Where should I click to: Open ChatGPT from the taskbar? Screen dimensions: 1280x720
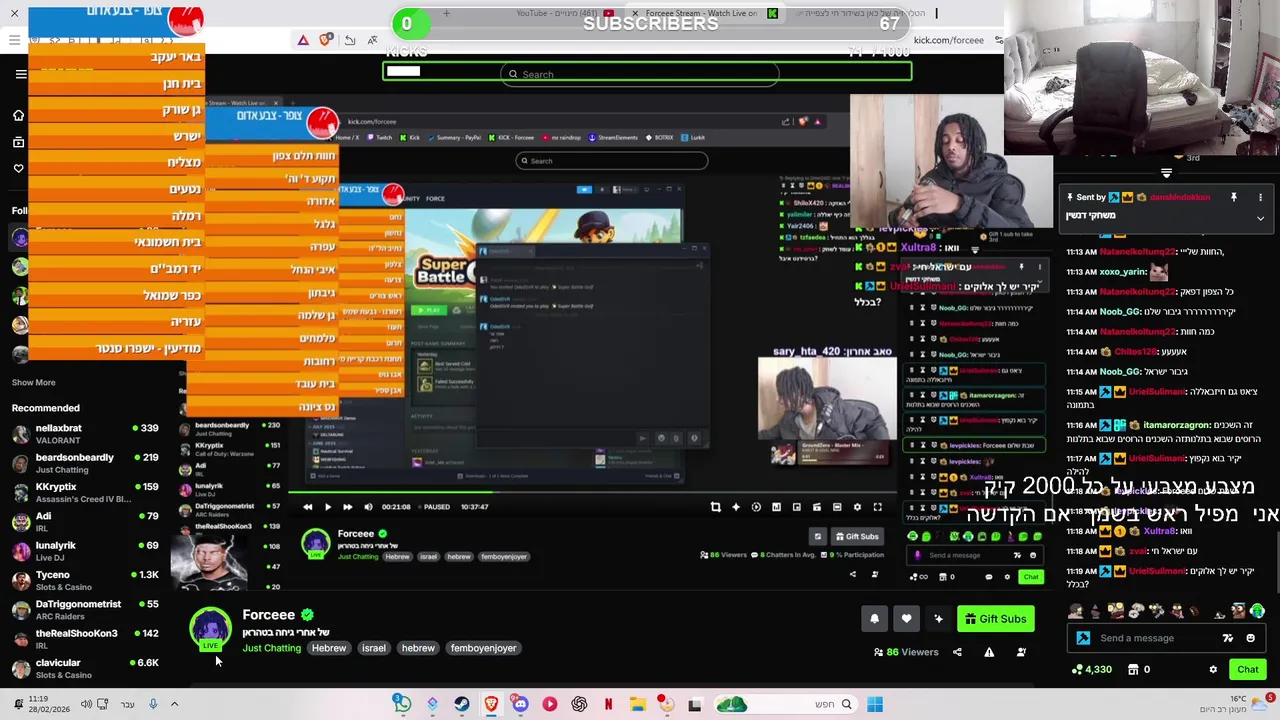(579, 704)
